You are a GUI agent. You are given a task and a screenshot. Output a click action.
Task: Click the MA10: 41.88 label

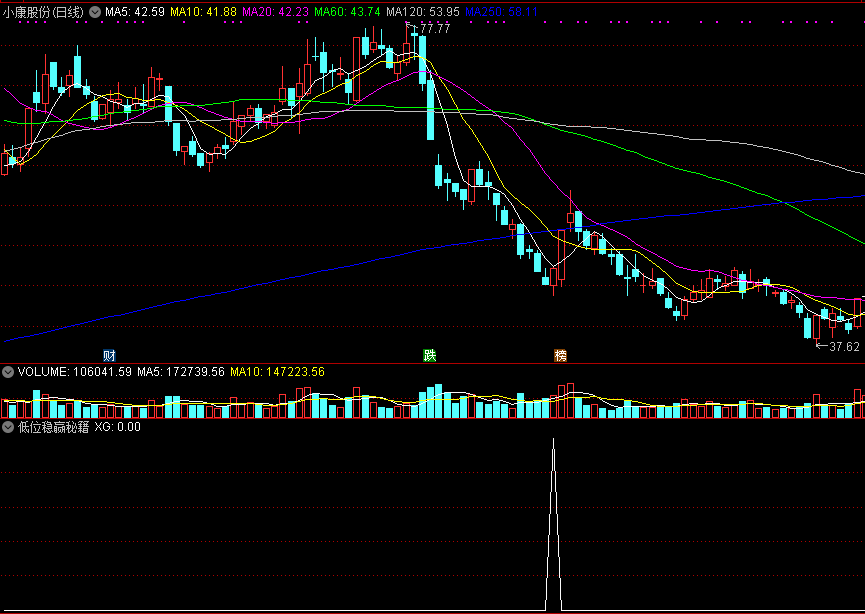pyautogui.click(x=203, y=12)
